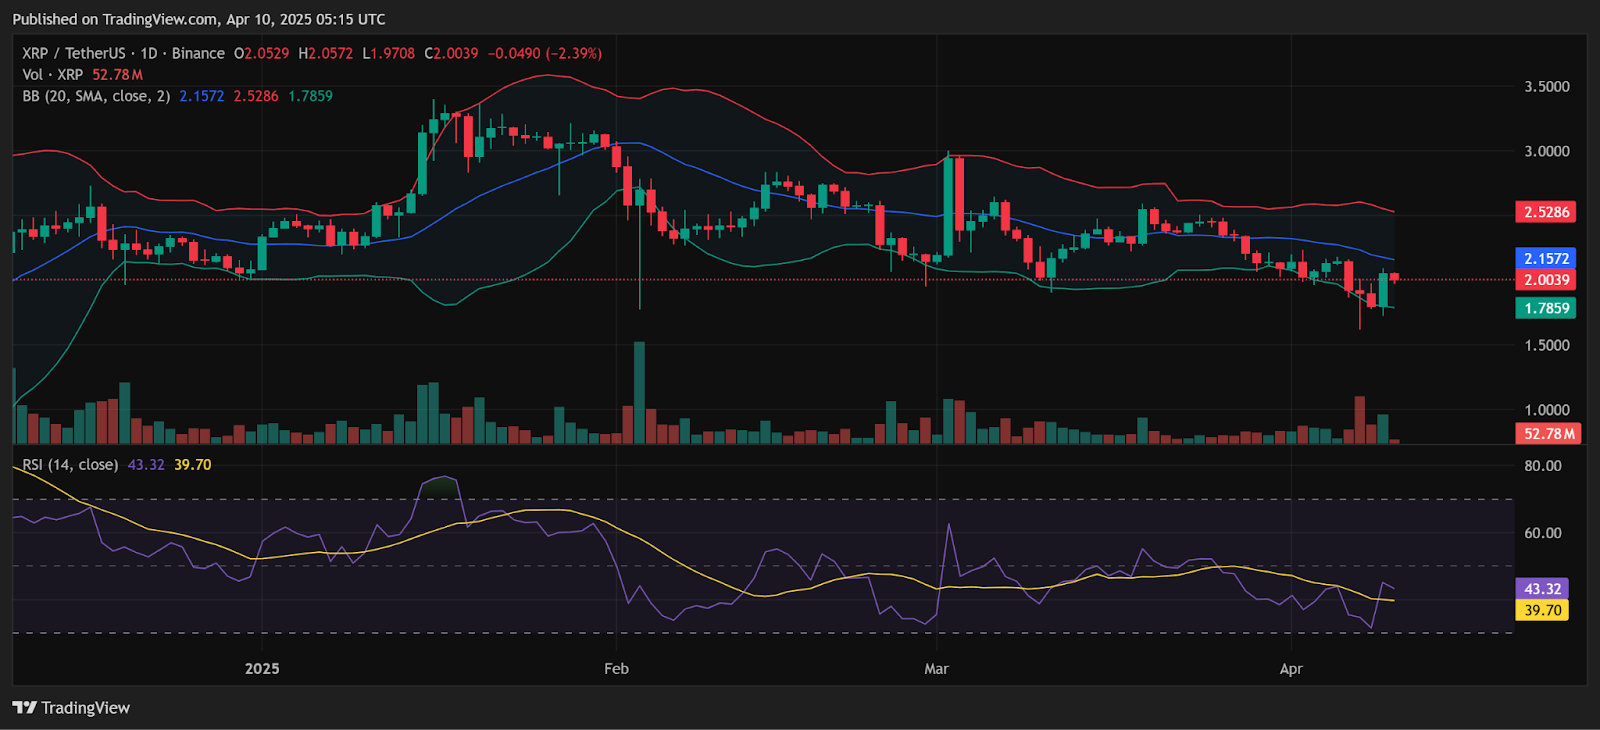
Task: Click the 1.0000 price scale label
Action: [x=1547, y=410]
